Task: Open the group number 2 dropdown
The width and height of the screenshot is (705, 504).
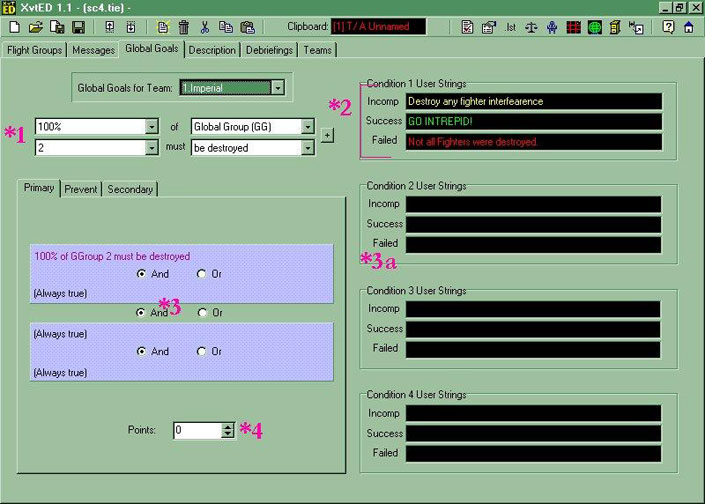Action: coord(152,148)
